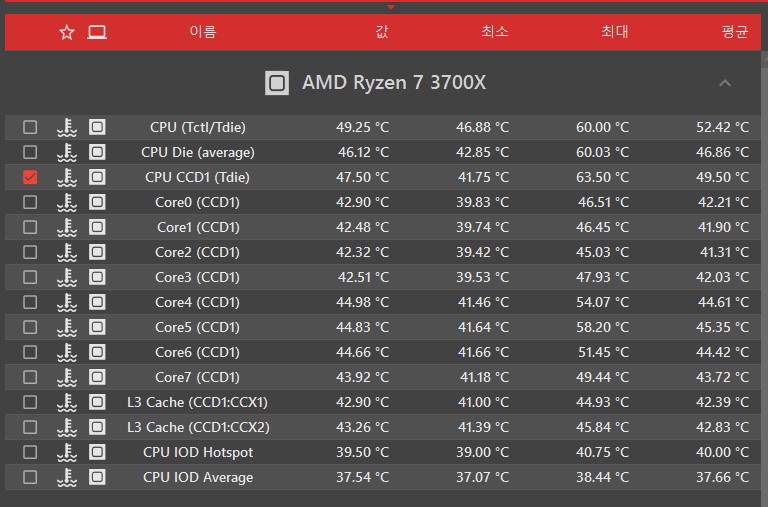This screenshot has height=507, width=768.
Task: Click temperature icon in CPU (Tctl/Tdie) row
Action: (x=67, y=127)
